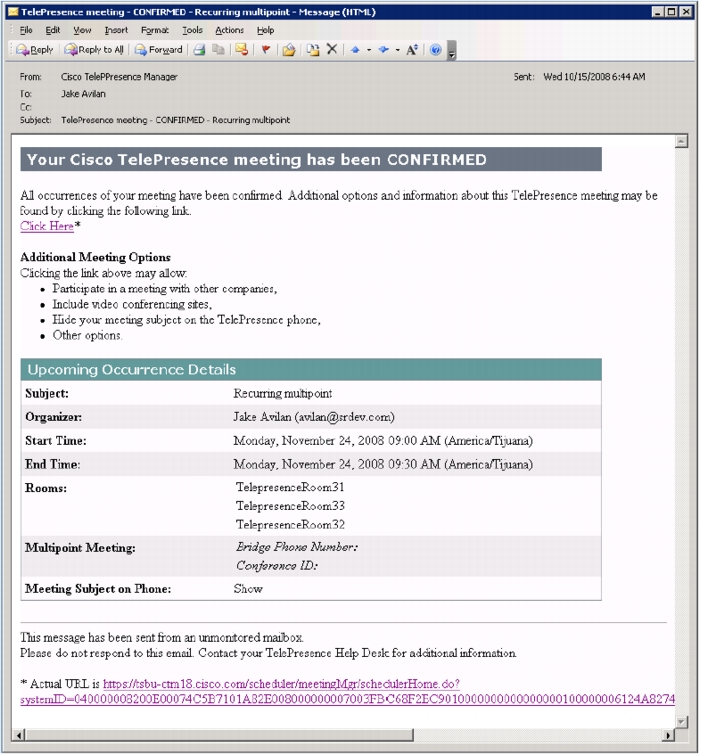701x754 pixels.
Task: Click the Reply toolbar button
Action: [35, 50]
